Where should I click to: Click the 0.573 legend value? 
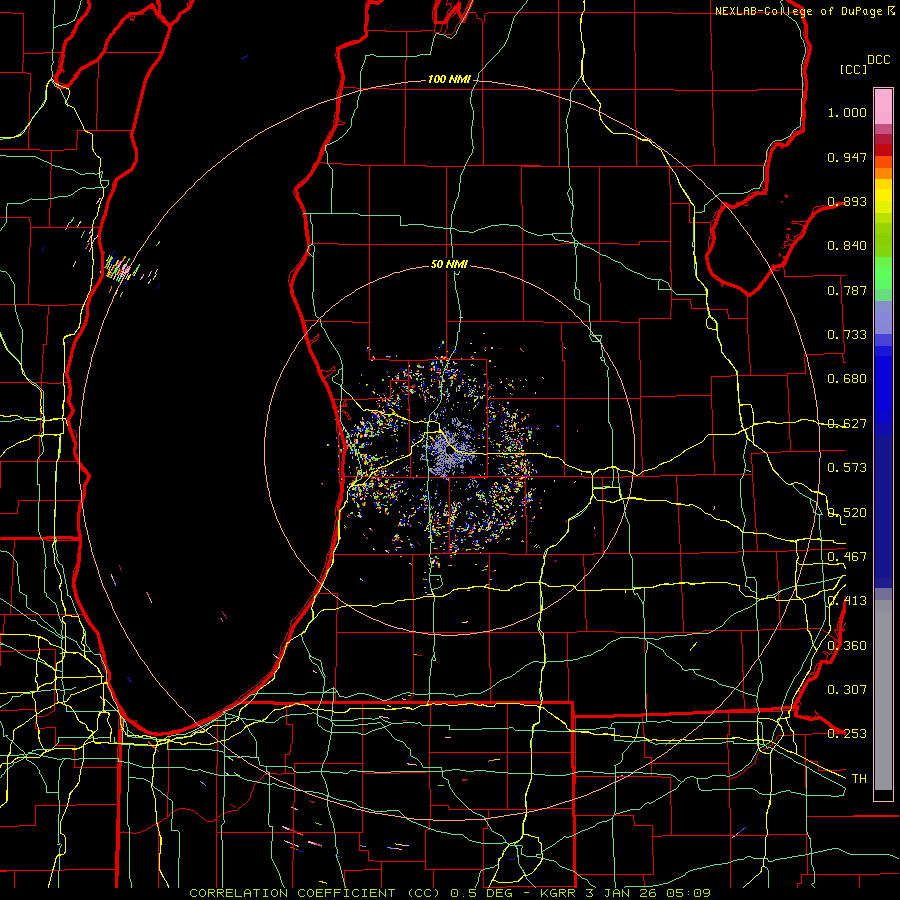click(847, 468)
